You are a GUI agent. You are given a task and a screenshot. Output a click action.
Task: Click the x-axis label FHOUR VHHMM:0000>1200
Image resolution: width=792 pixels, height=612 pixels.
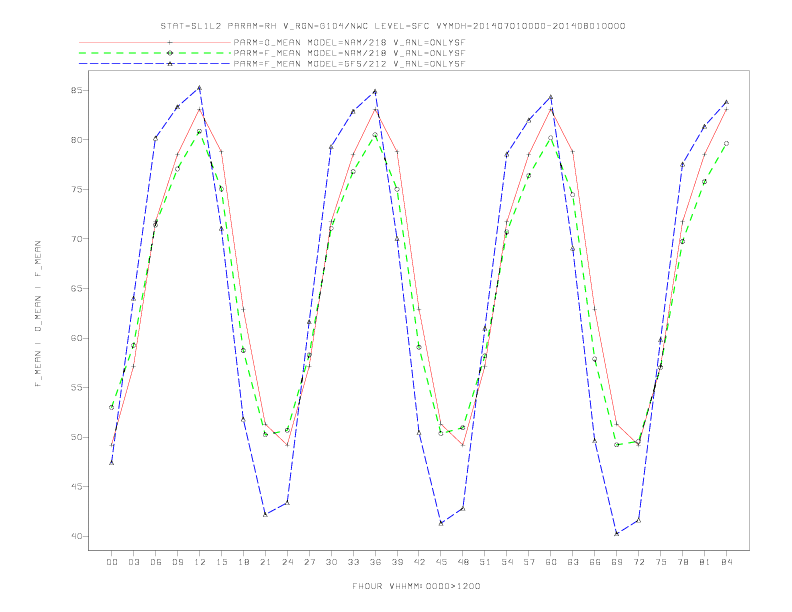[416, 586]
